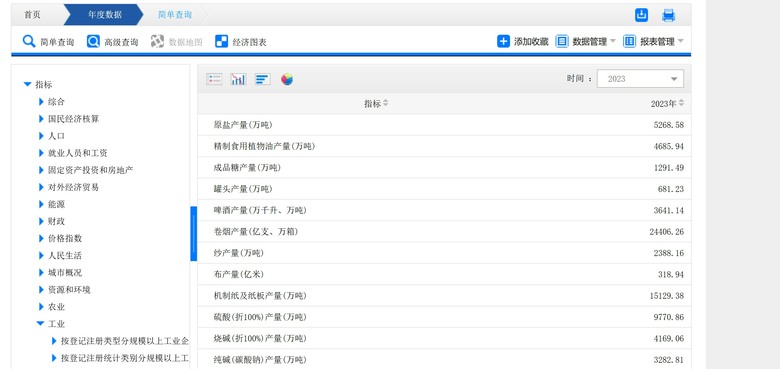Select 烧碱(折100%)产量(万吨) row
Image resolution: width=780 pixels, height=369 pixels.
click(x=444, y=339)
